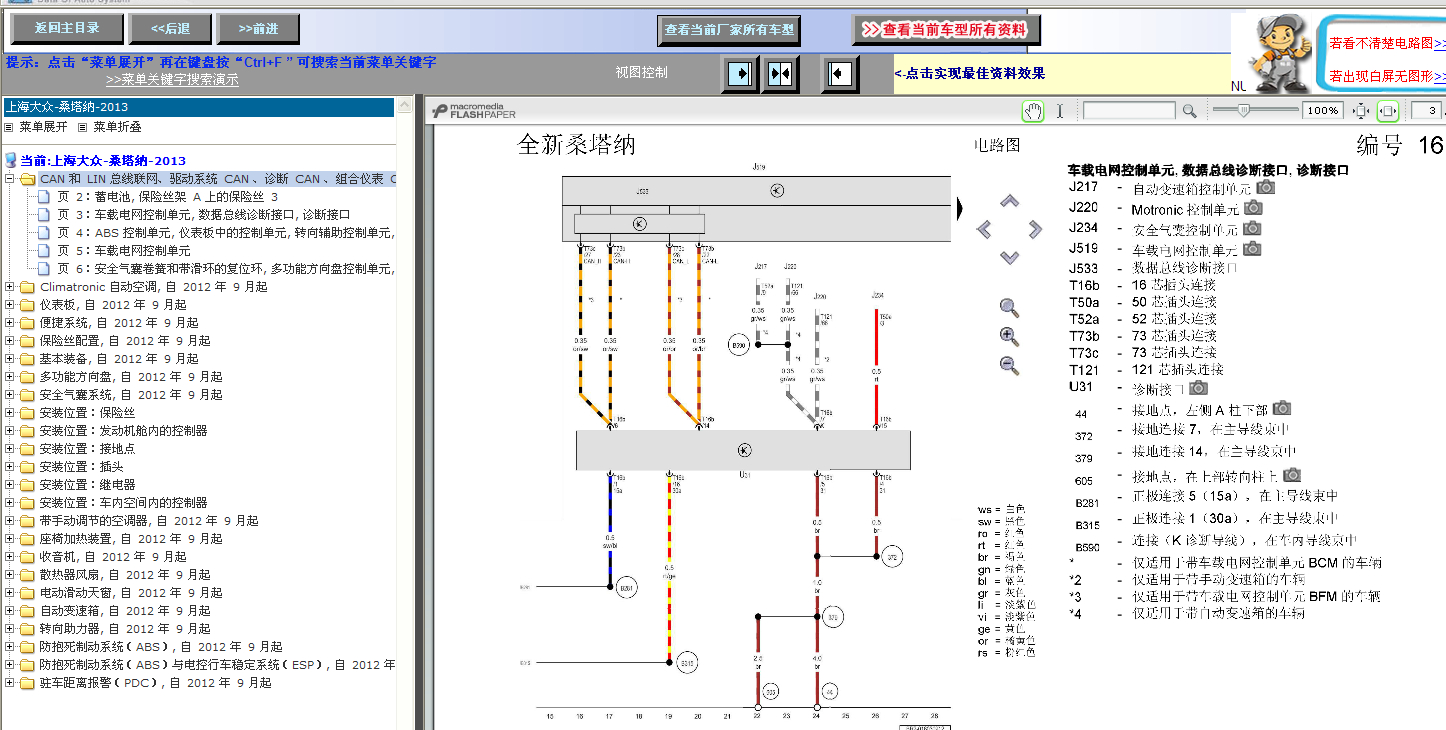
Task: Pan diagram right with the right arrow
Action: (x=1035, y=229)
